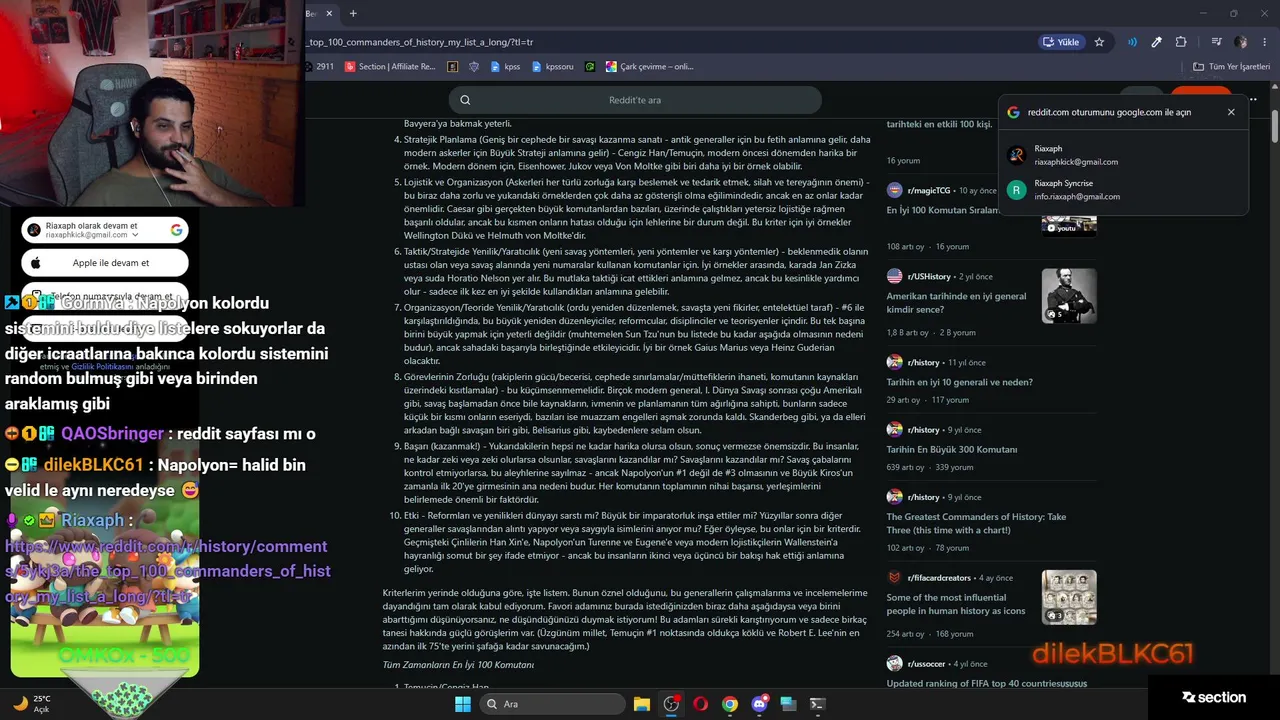
Task: Open Updated ranking of FIFA top 40 post
Action: [x=986, y=684]
